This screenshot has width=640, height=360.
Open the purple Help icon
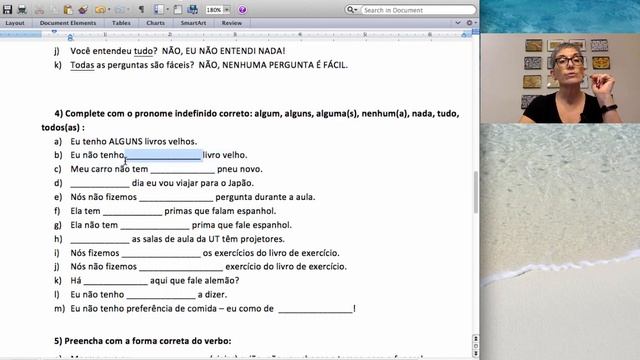click(x=242, y=10)
